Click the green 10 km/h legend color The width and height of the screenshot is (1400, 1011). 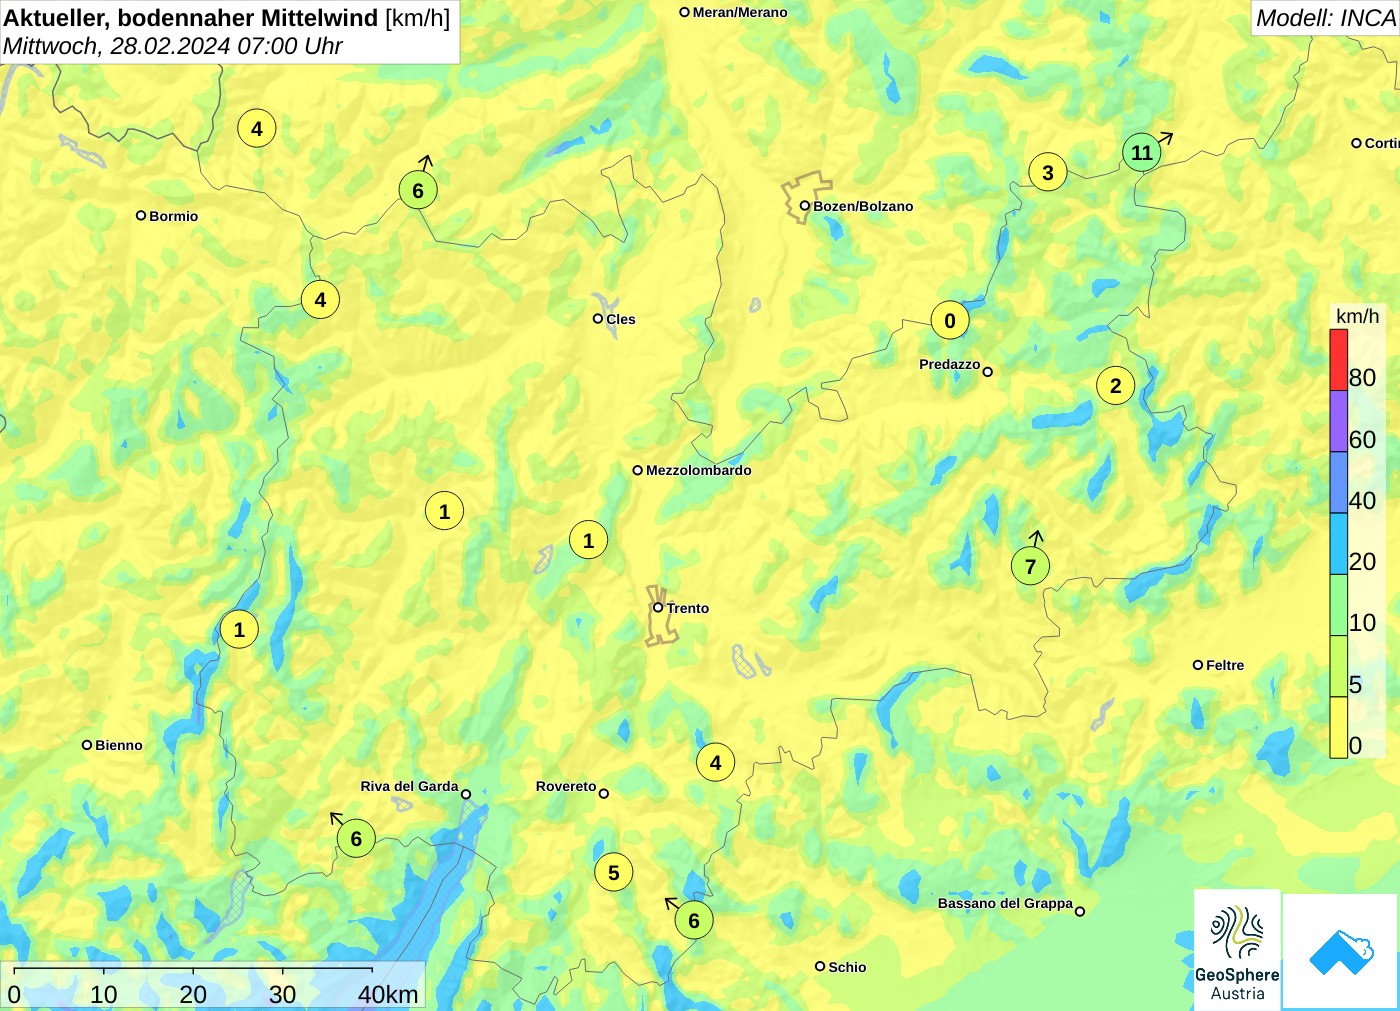pos(1338,605)
